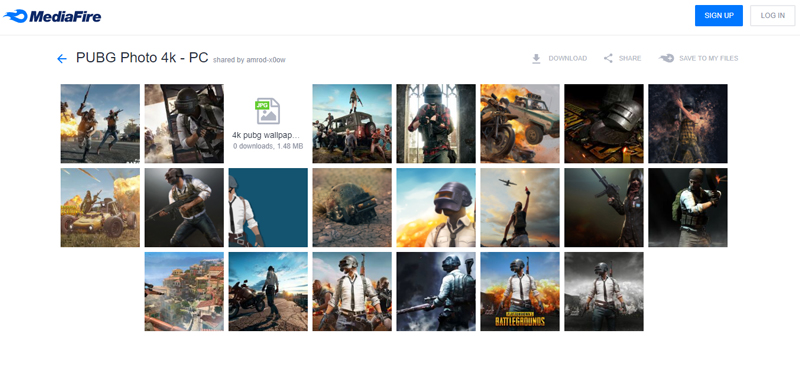This screenshot has height=371, width=800.
Task: Click the LOG IN button
Action: tap(772, 16)
